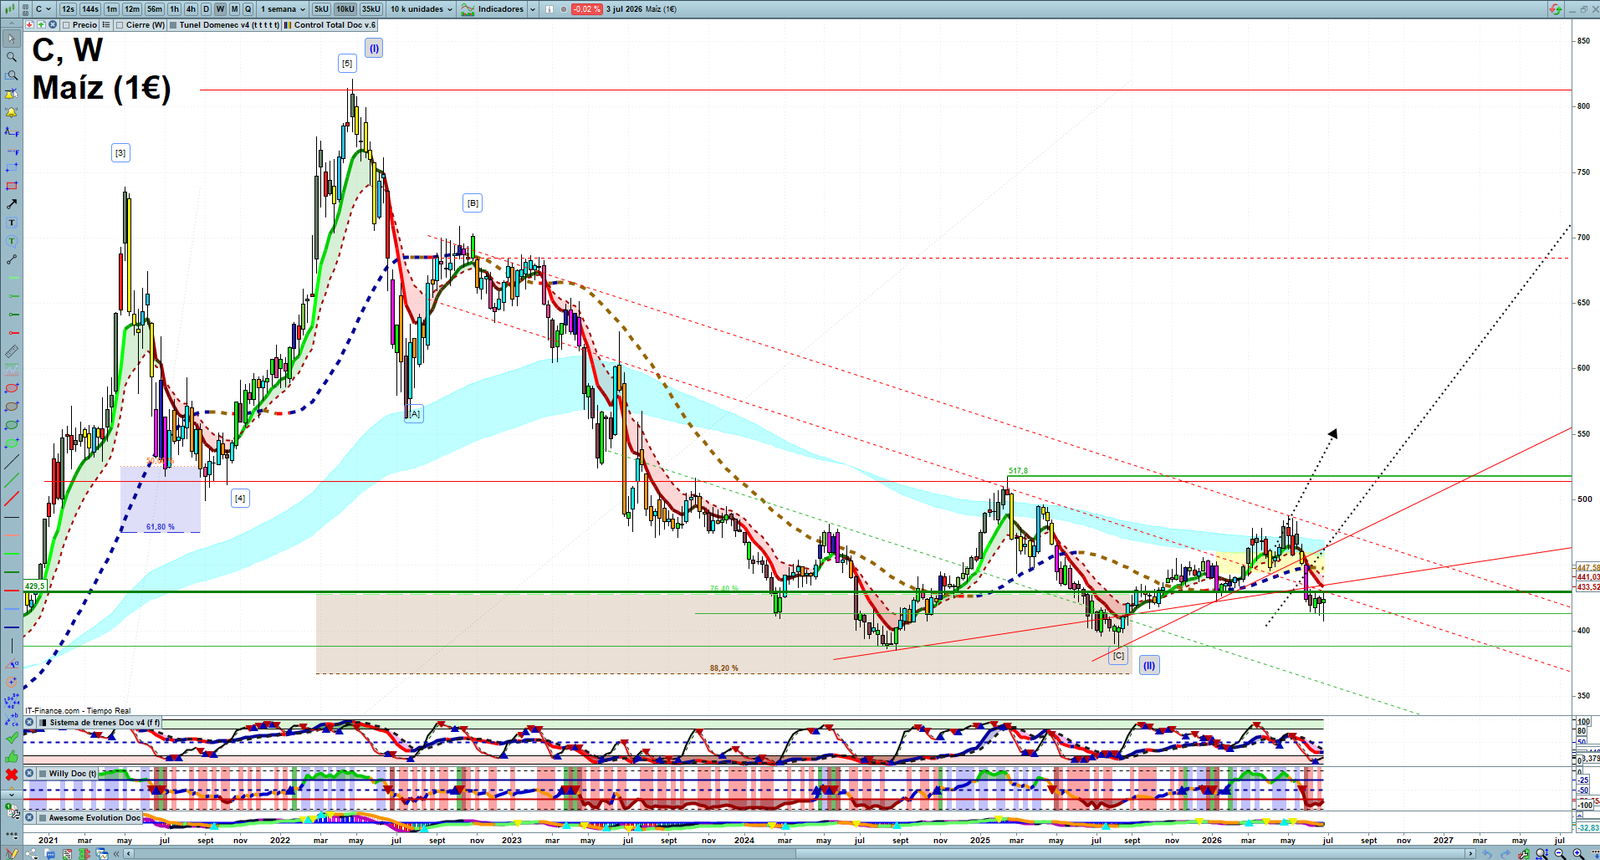Toggle the Precio checkbox
This screenshot has width=1600, height=860.
click(66, 25)
